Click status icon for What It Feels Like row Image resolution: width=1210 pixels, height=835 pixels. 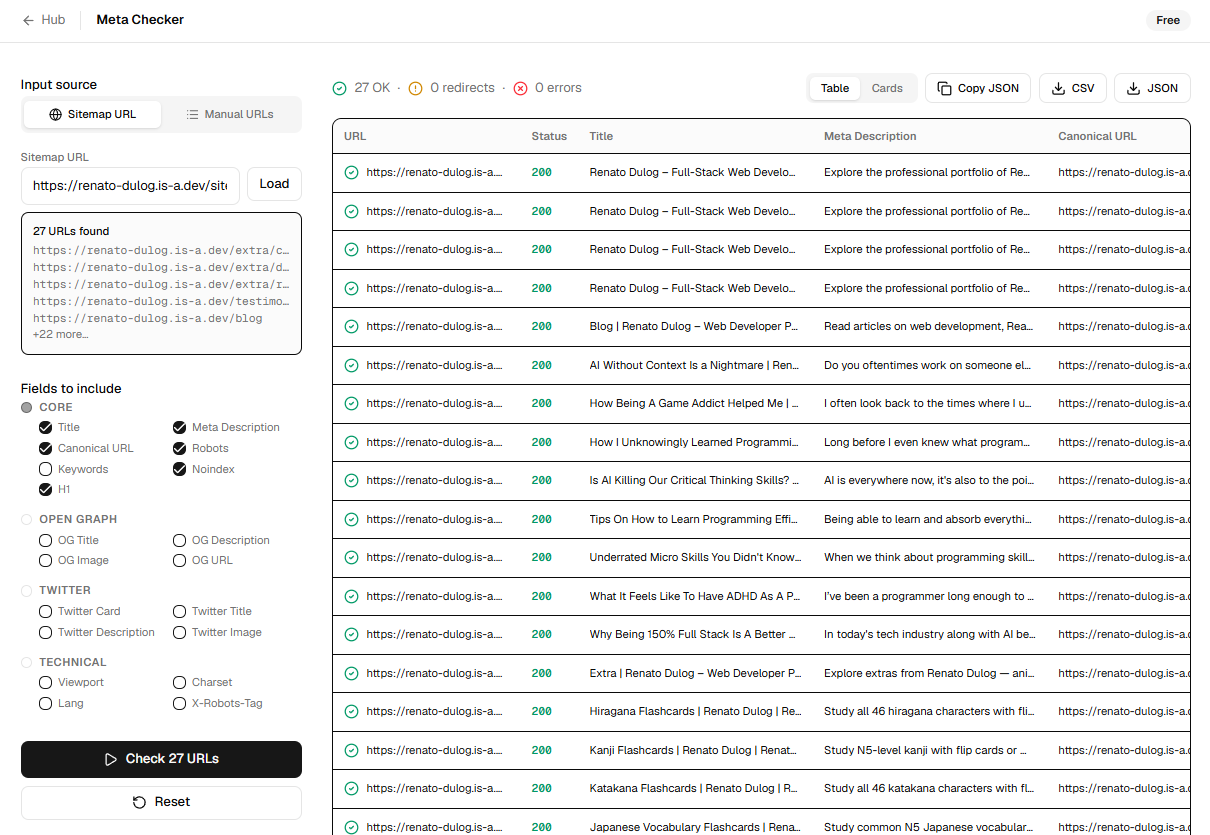(x=351, y=596)
